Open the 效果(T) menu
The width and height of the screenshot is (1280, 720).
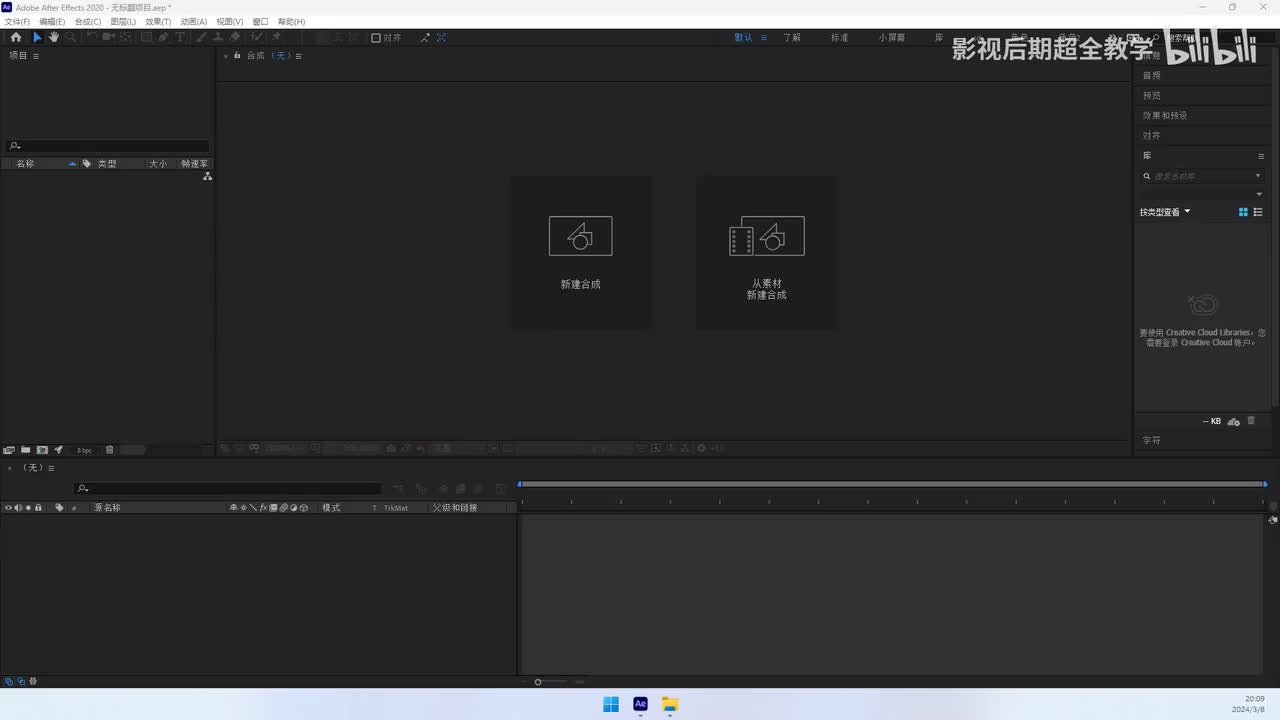pyautogui.click(x=158, y=21)
